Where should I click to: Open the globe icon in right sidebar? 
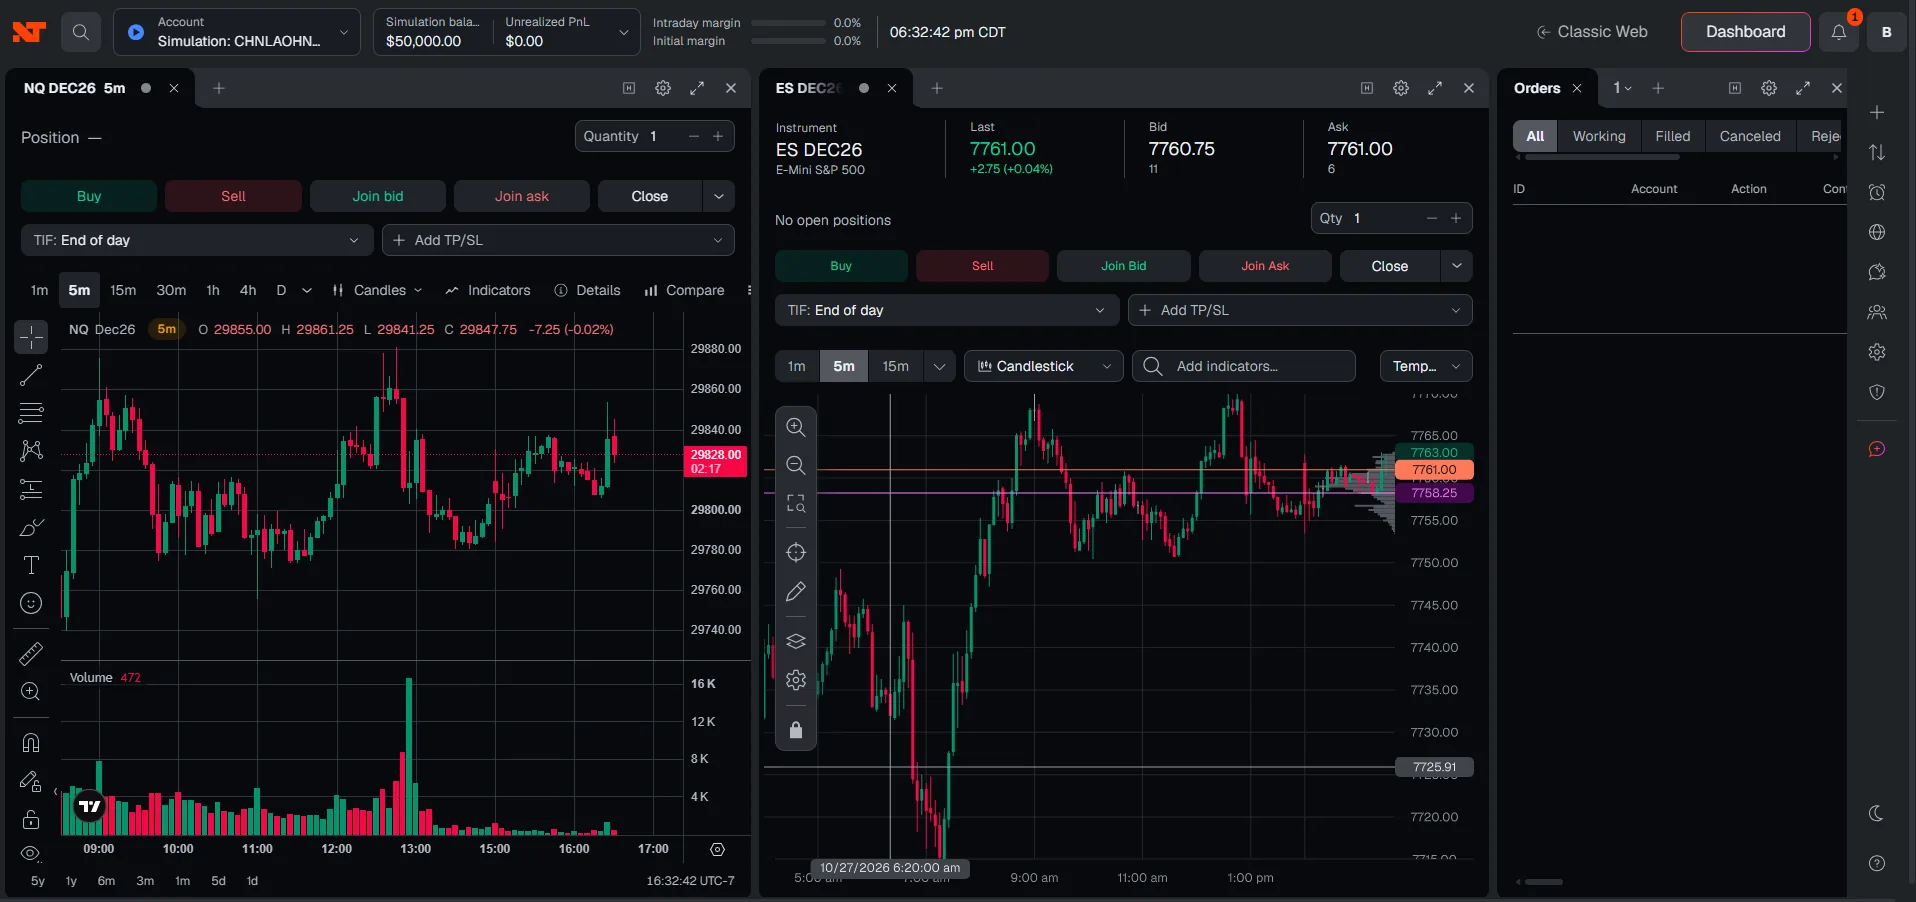(x=1877, y=232)
